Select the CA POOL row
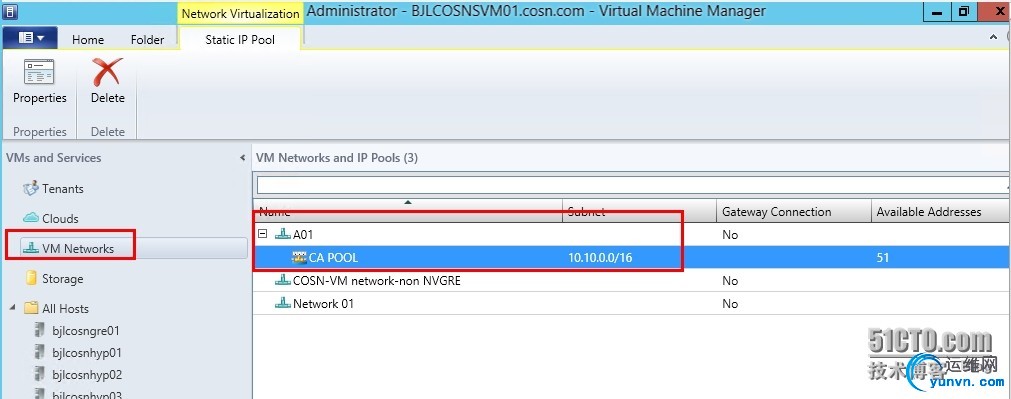This screenshot has width=1011, height=399. (632, 258)
